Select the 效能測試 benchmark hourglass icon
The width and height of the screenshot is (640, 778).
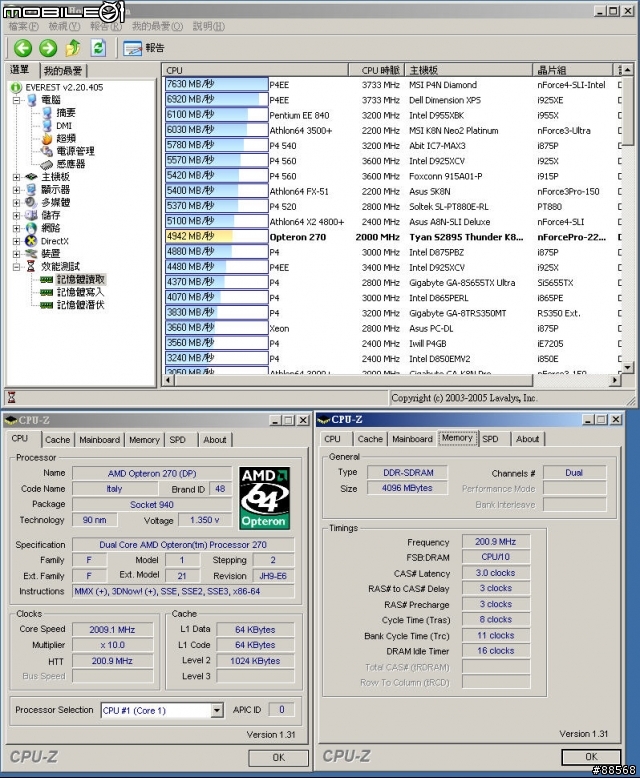tap(31, 266)
